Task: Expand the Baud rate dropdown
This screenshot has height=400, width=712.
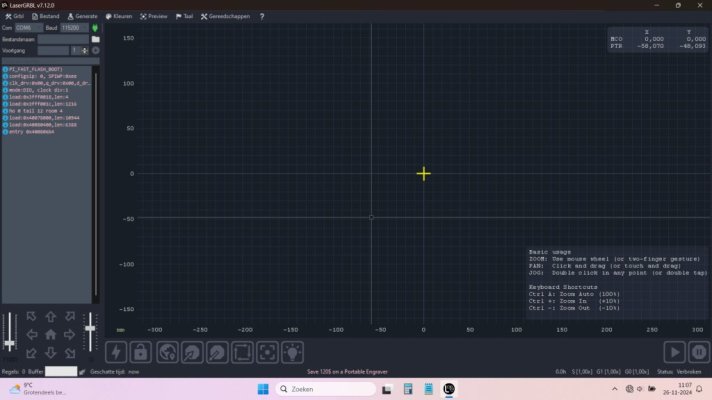Action: (74, 28)
